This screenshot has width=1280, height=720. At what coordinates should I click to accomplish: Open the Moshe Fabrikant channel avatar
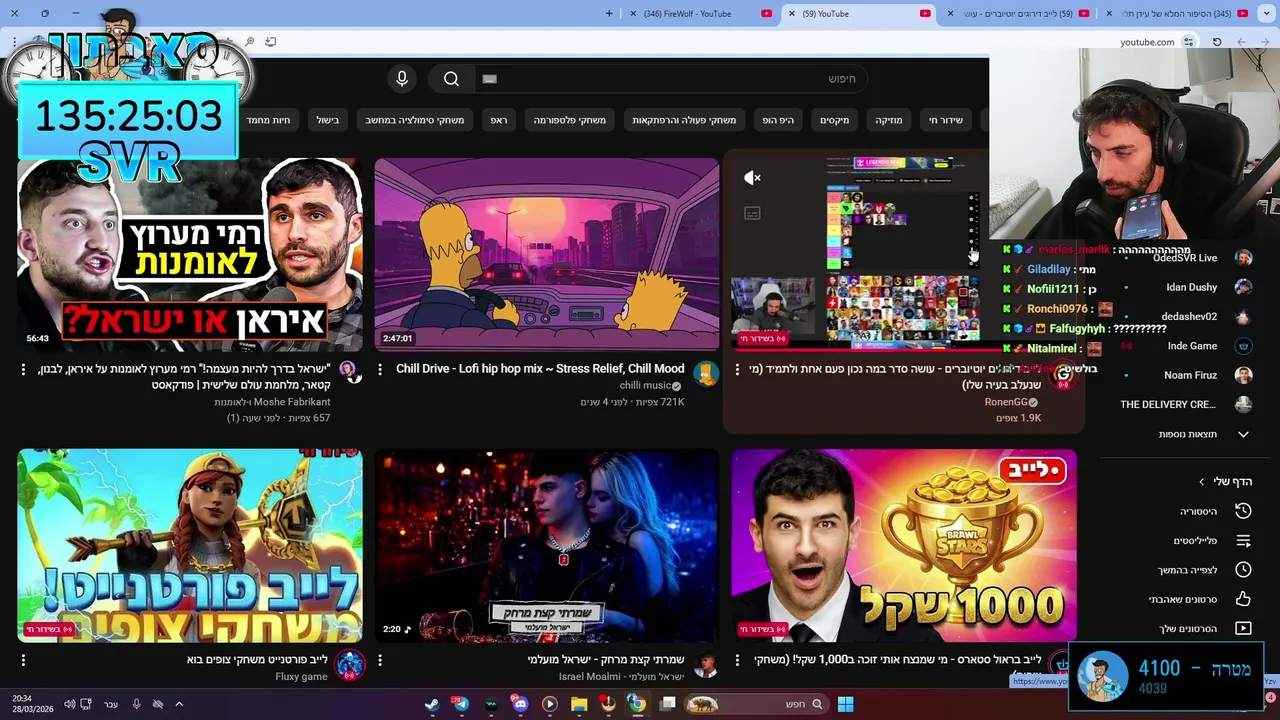pos(348,372)
